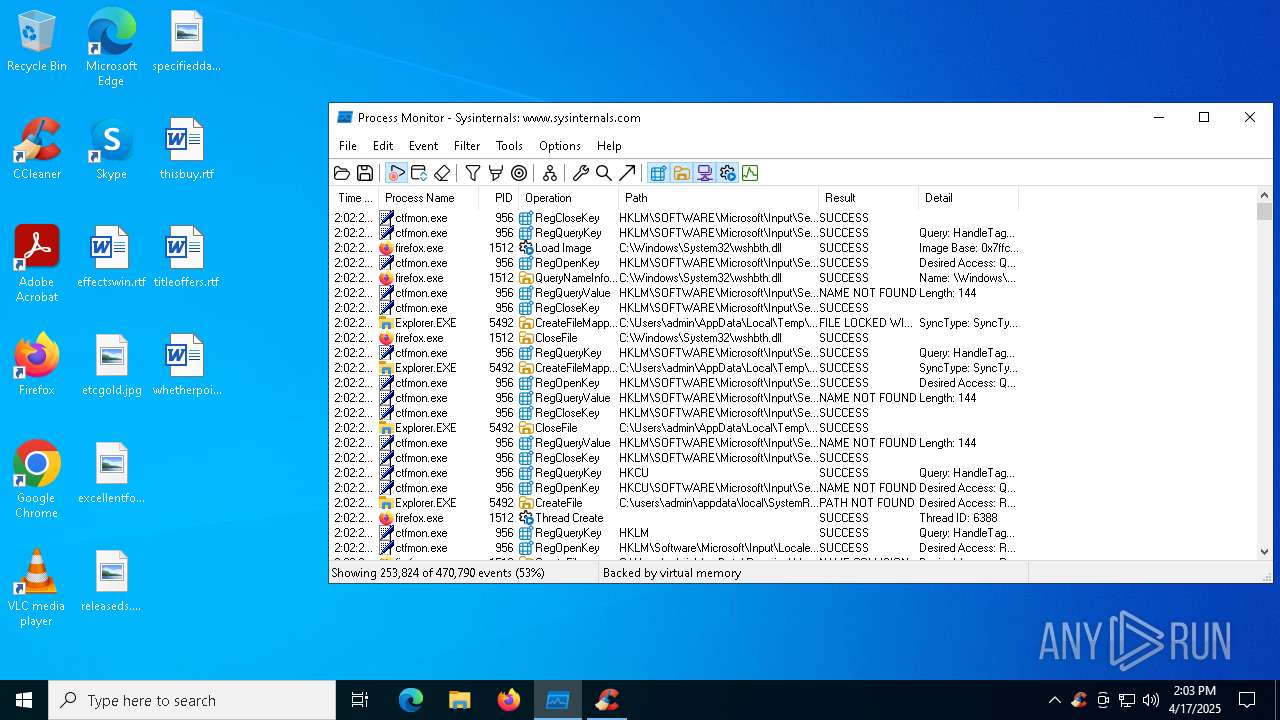Select etcgold.jpg desktop file
The height and width of the screenshot is (720, 1280).
[x=111, y=365]
